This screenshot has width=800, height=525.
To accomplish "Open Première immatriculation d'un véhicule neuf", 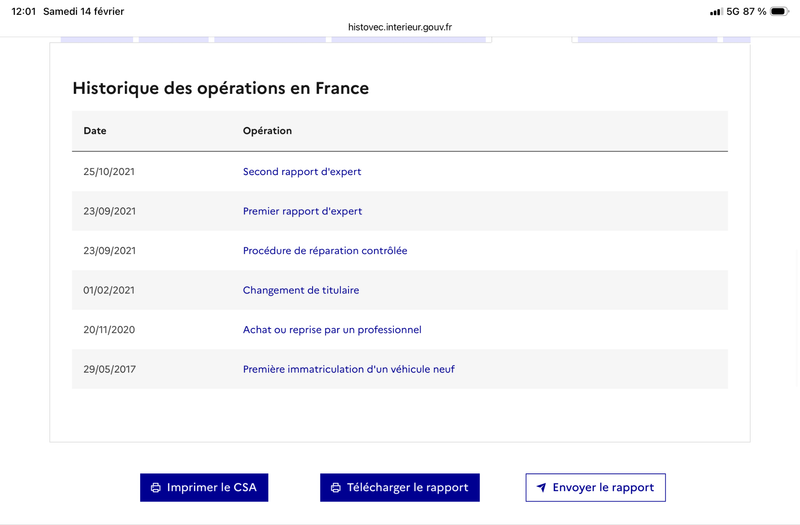I will 348,369.
